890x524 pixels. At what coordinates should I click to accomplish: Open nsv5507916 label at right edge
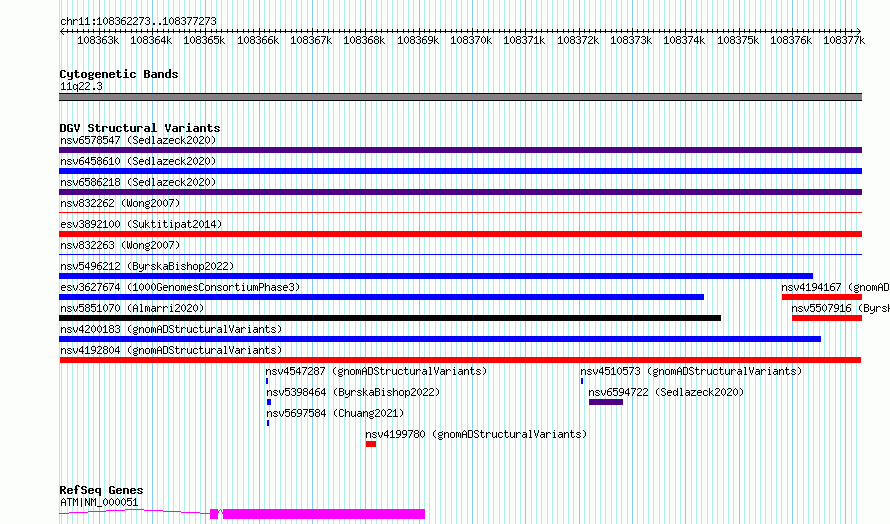[841, 308]
